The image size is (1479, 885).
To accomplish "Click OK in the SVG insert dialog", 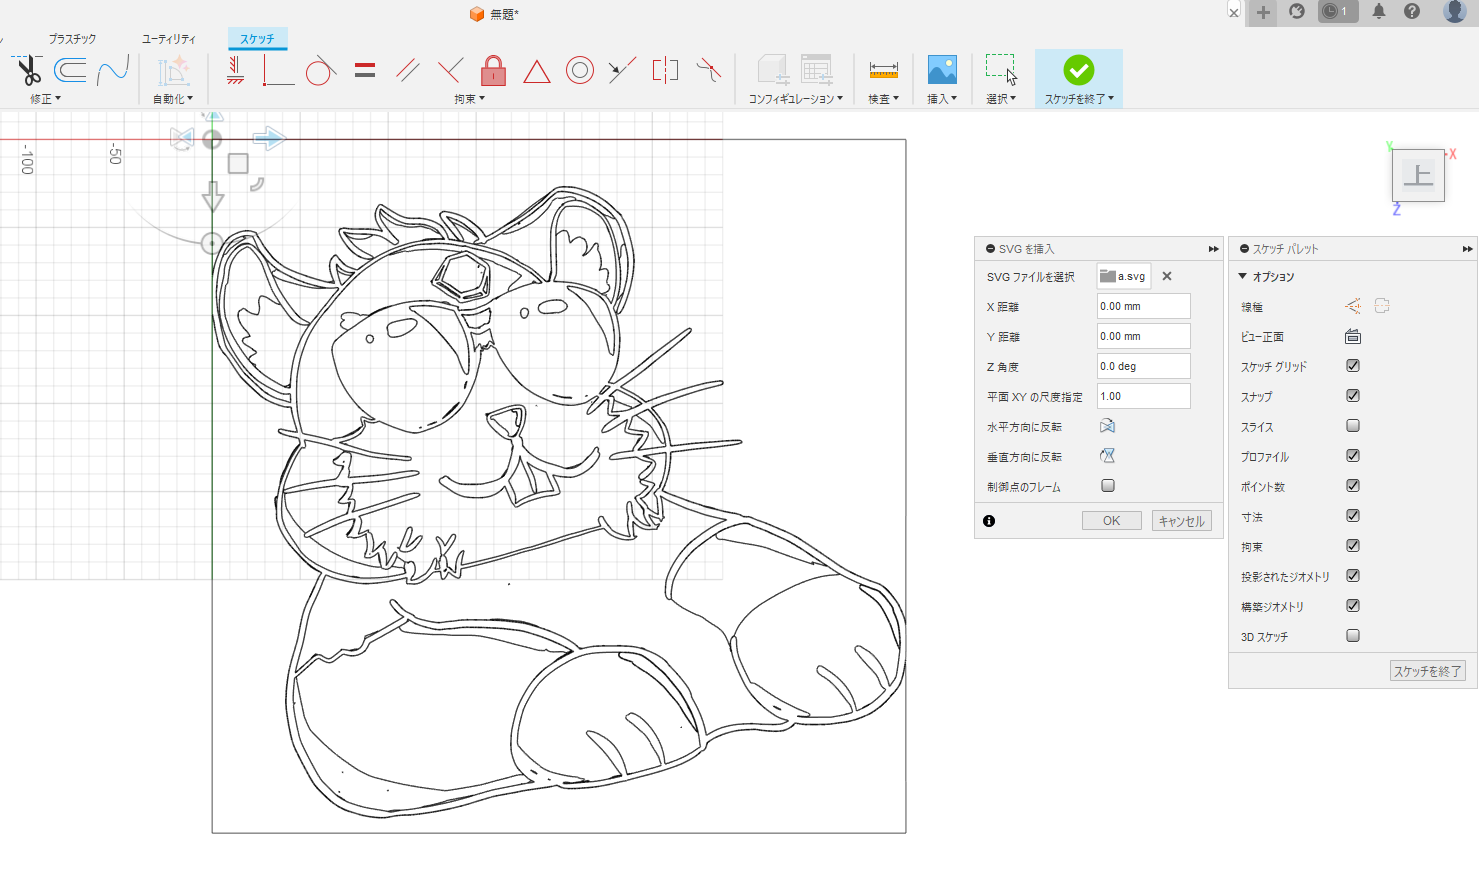I will tap(1111, 521).
